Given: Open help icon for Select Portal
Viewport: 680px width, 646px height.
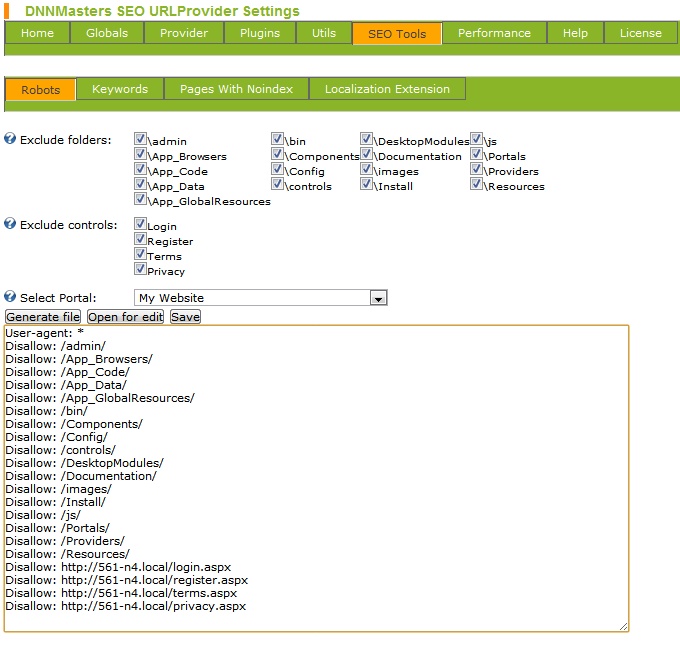Looking at the screenshot, I should pyautogui.click(x=10, y=297).
